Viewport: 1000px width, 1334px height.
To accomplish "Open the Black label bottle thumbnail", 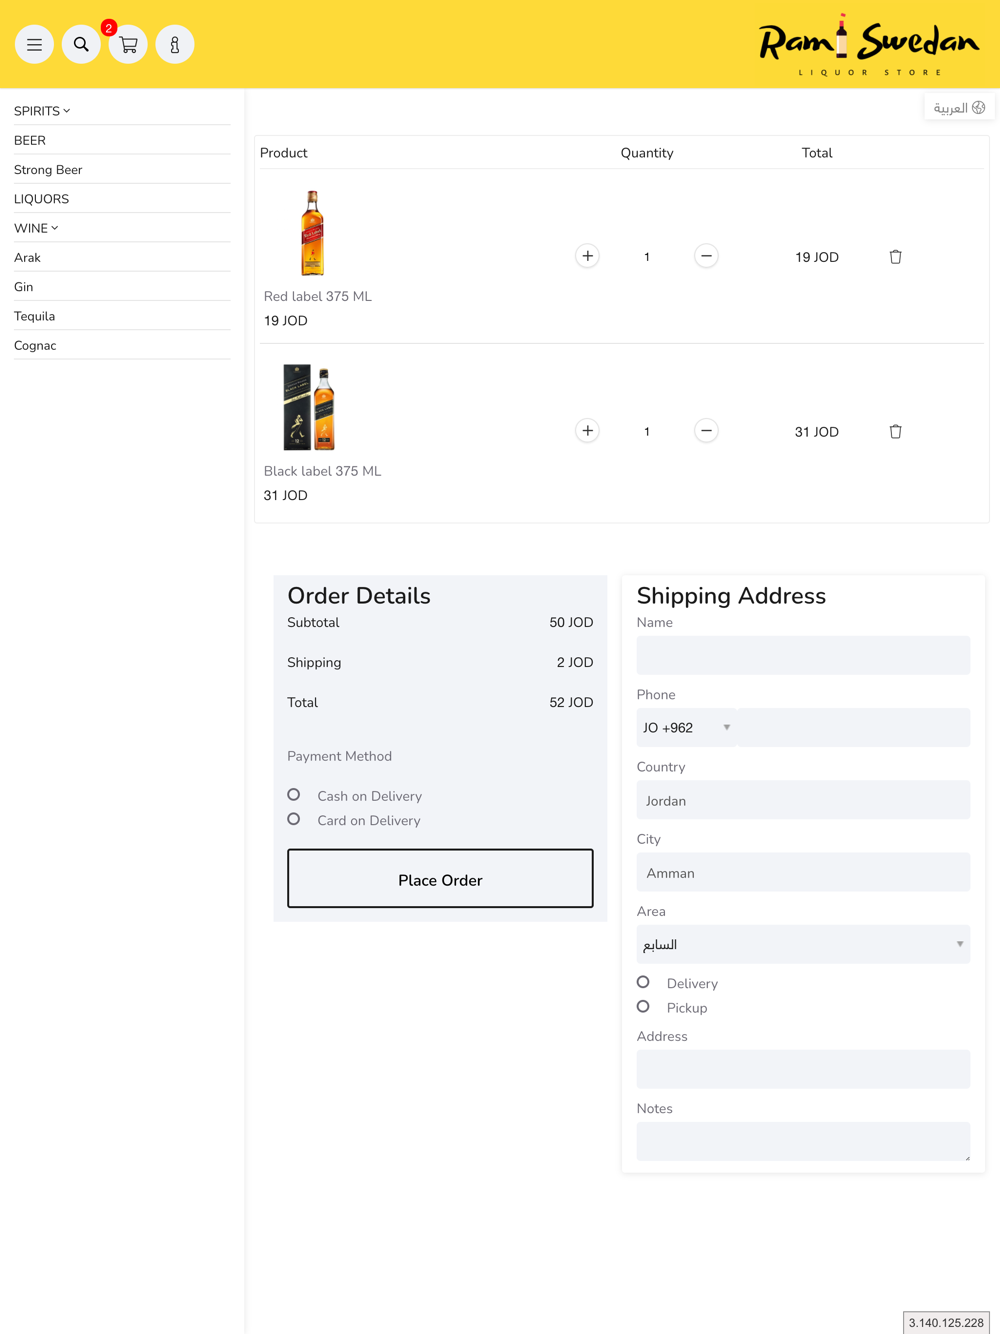I will (310, 407).
